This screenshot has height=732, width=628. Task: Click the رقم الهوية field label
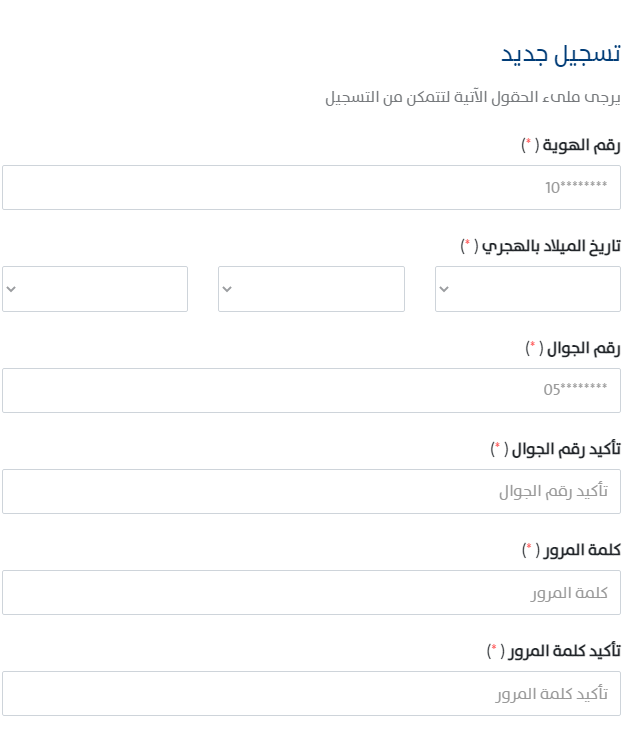pos(581,145)
